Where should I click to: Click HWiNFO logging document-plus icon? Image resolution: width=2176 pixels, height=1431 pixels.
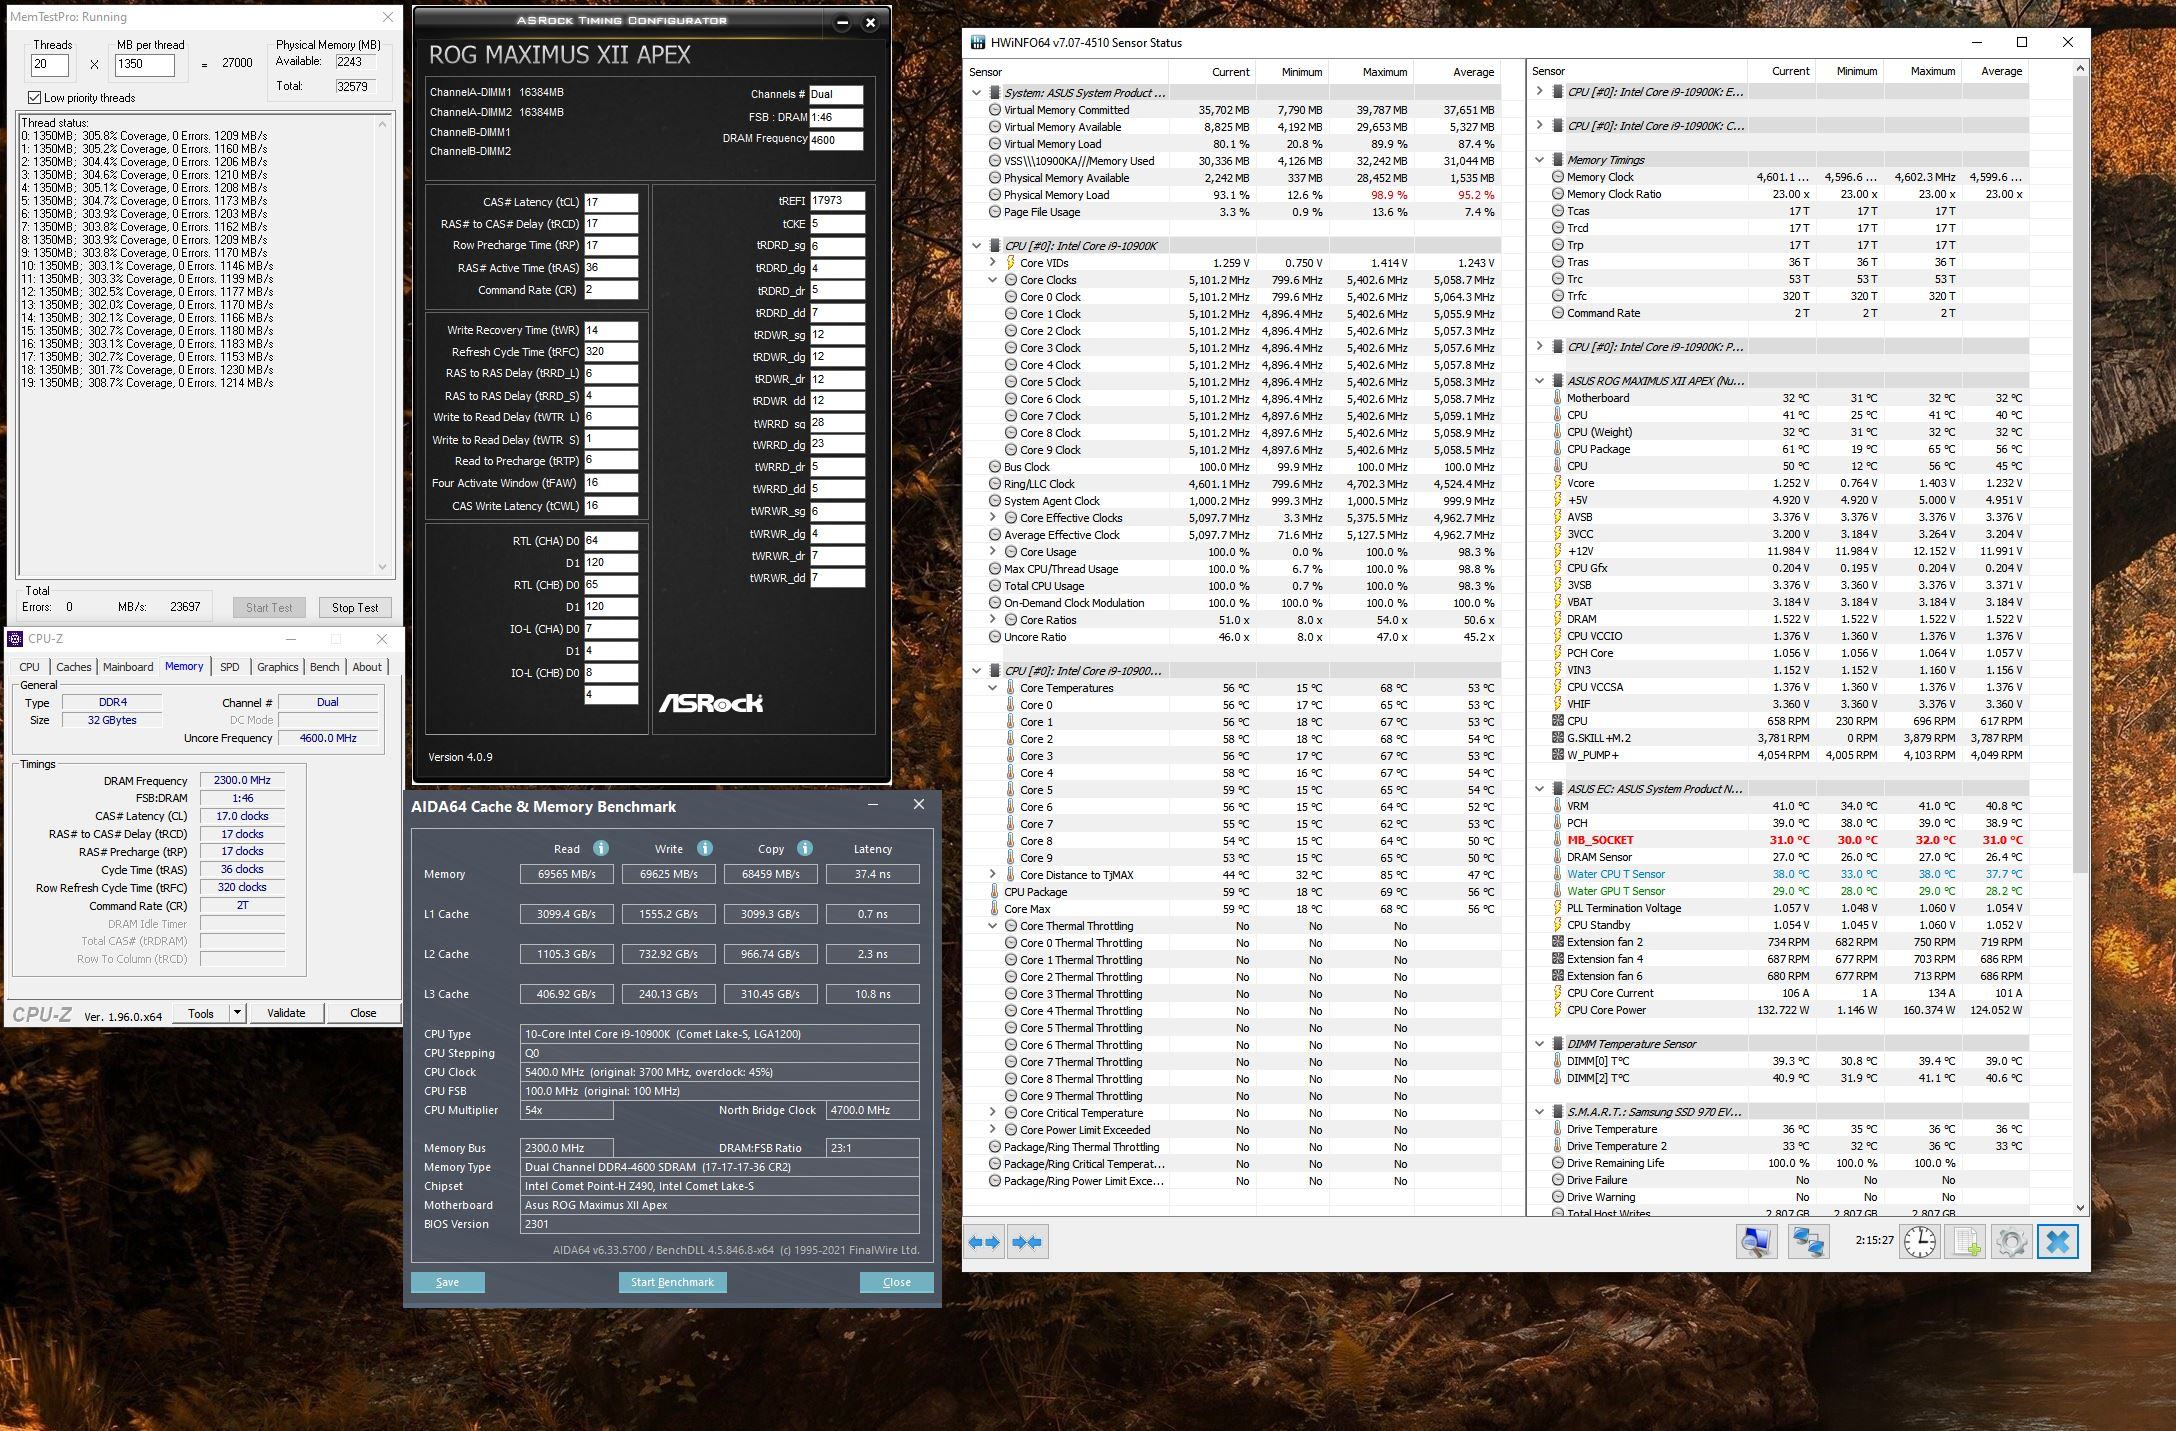(x=1965, y=1242)
